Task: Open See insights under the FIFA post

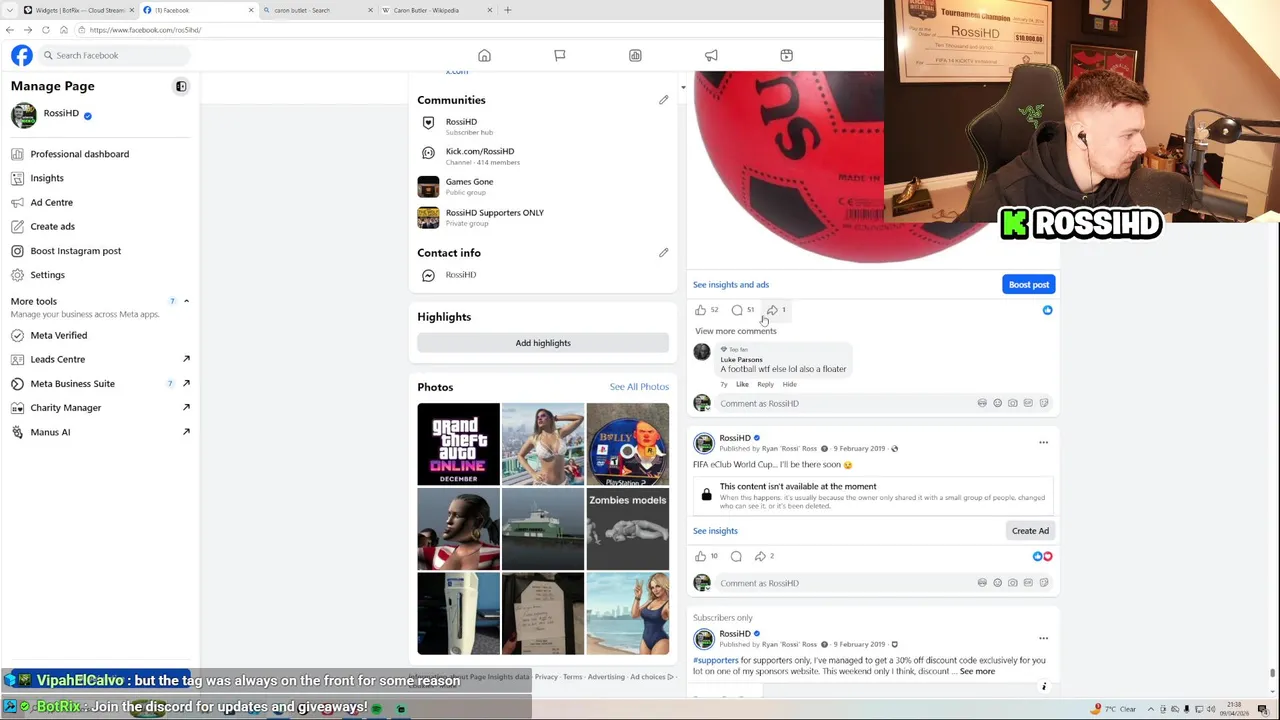Action: (x=715, y=531)
